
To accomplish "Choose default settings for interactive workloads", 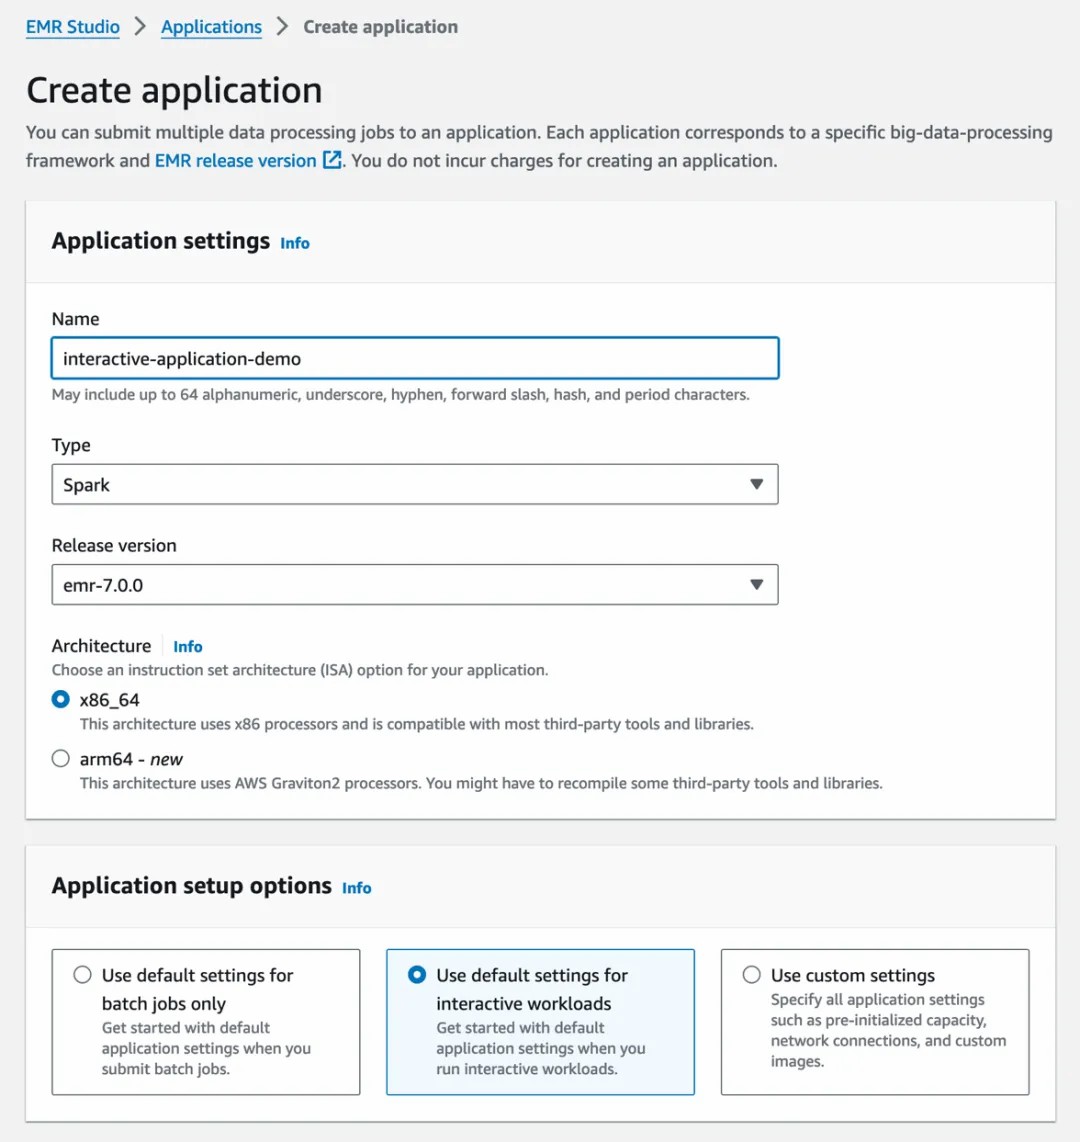I will click(x=417, y=975).
